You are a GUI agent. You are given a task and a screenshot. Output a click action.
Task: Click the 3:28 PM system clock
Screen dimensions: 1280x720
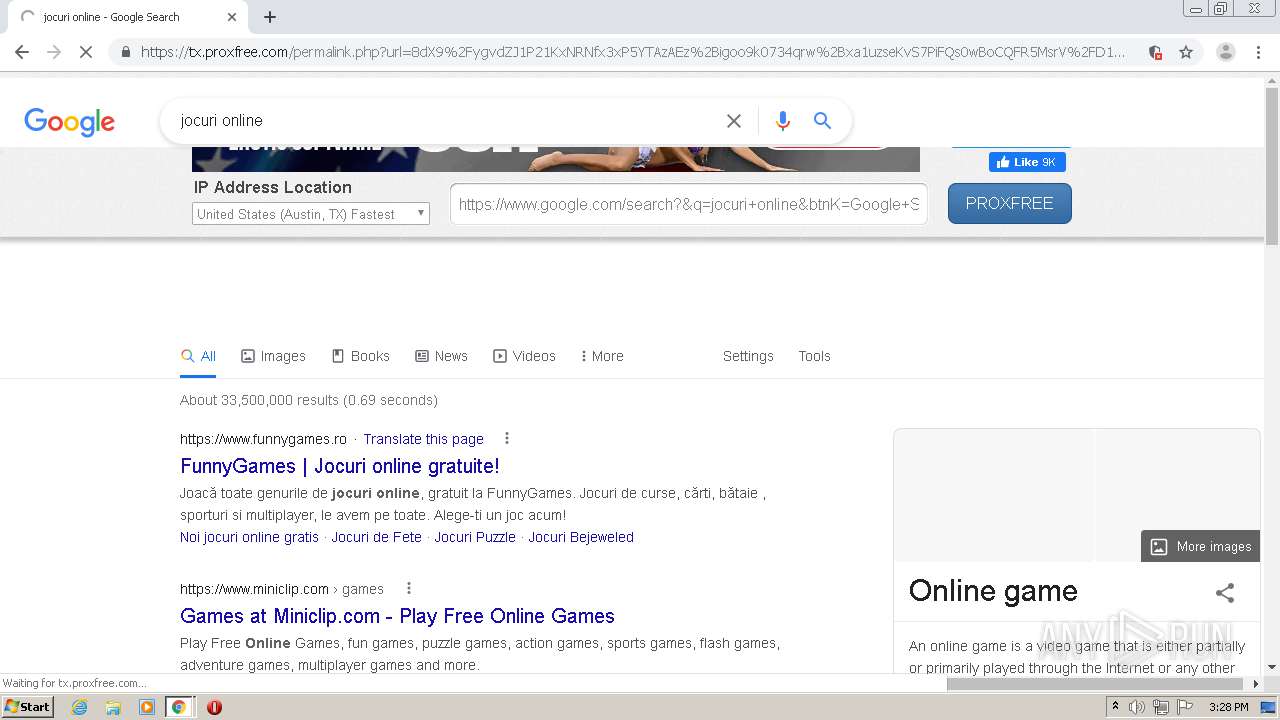coord(1228,707)
